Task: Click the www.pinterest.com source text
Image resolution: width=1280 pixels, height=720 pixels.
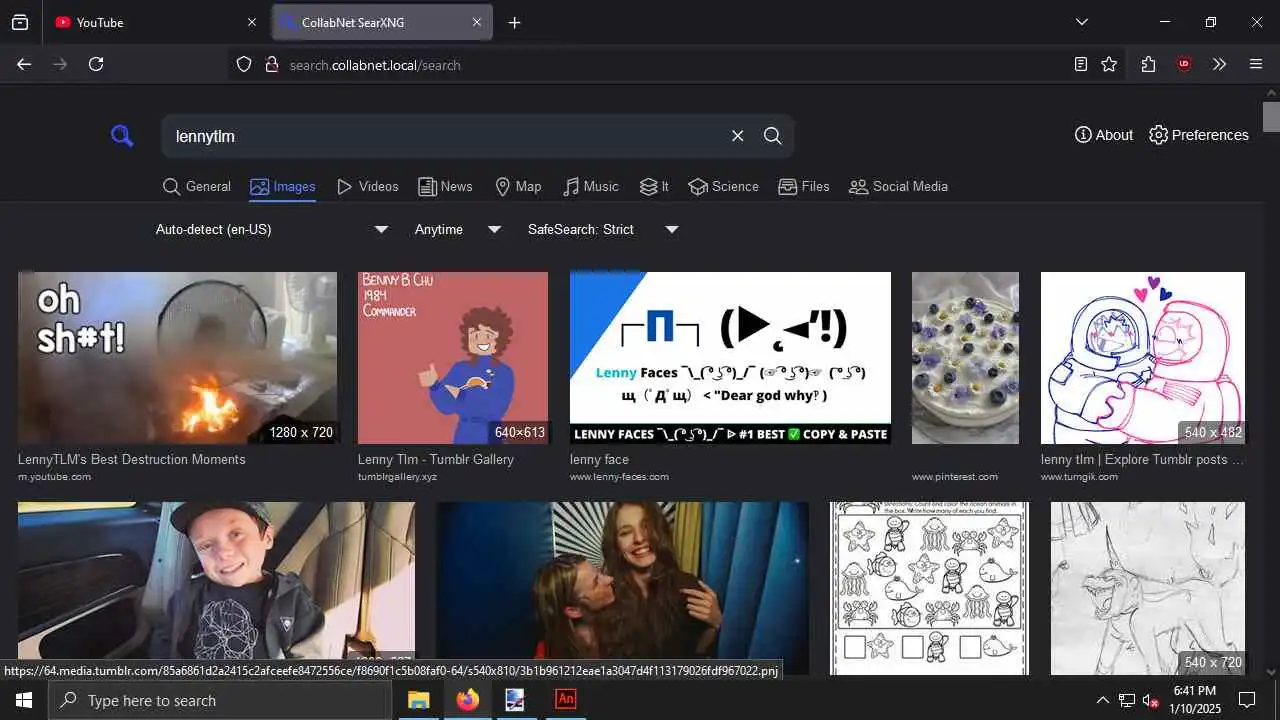Action: coord(954,477)
